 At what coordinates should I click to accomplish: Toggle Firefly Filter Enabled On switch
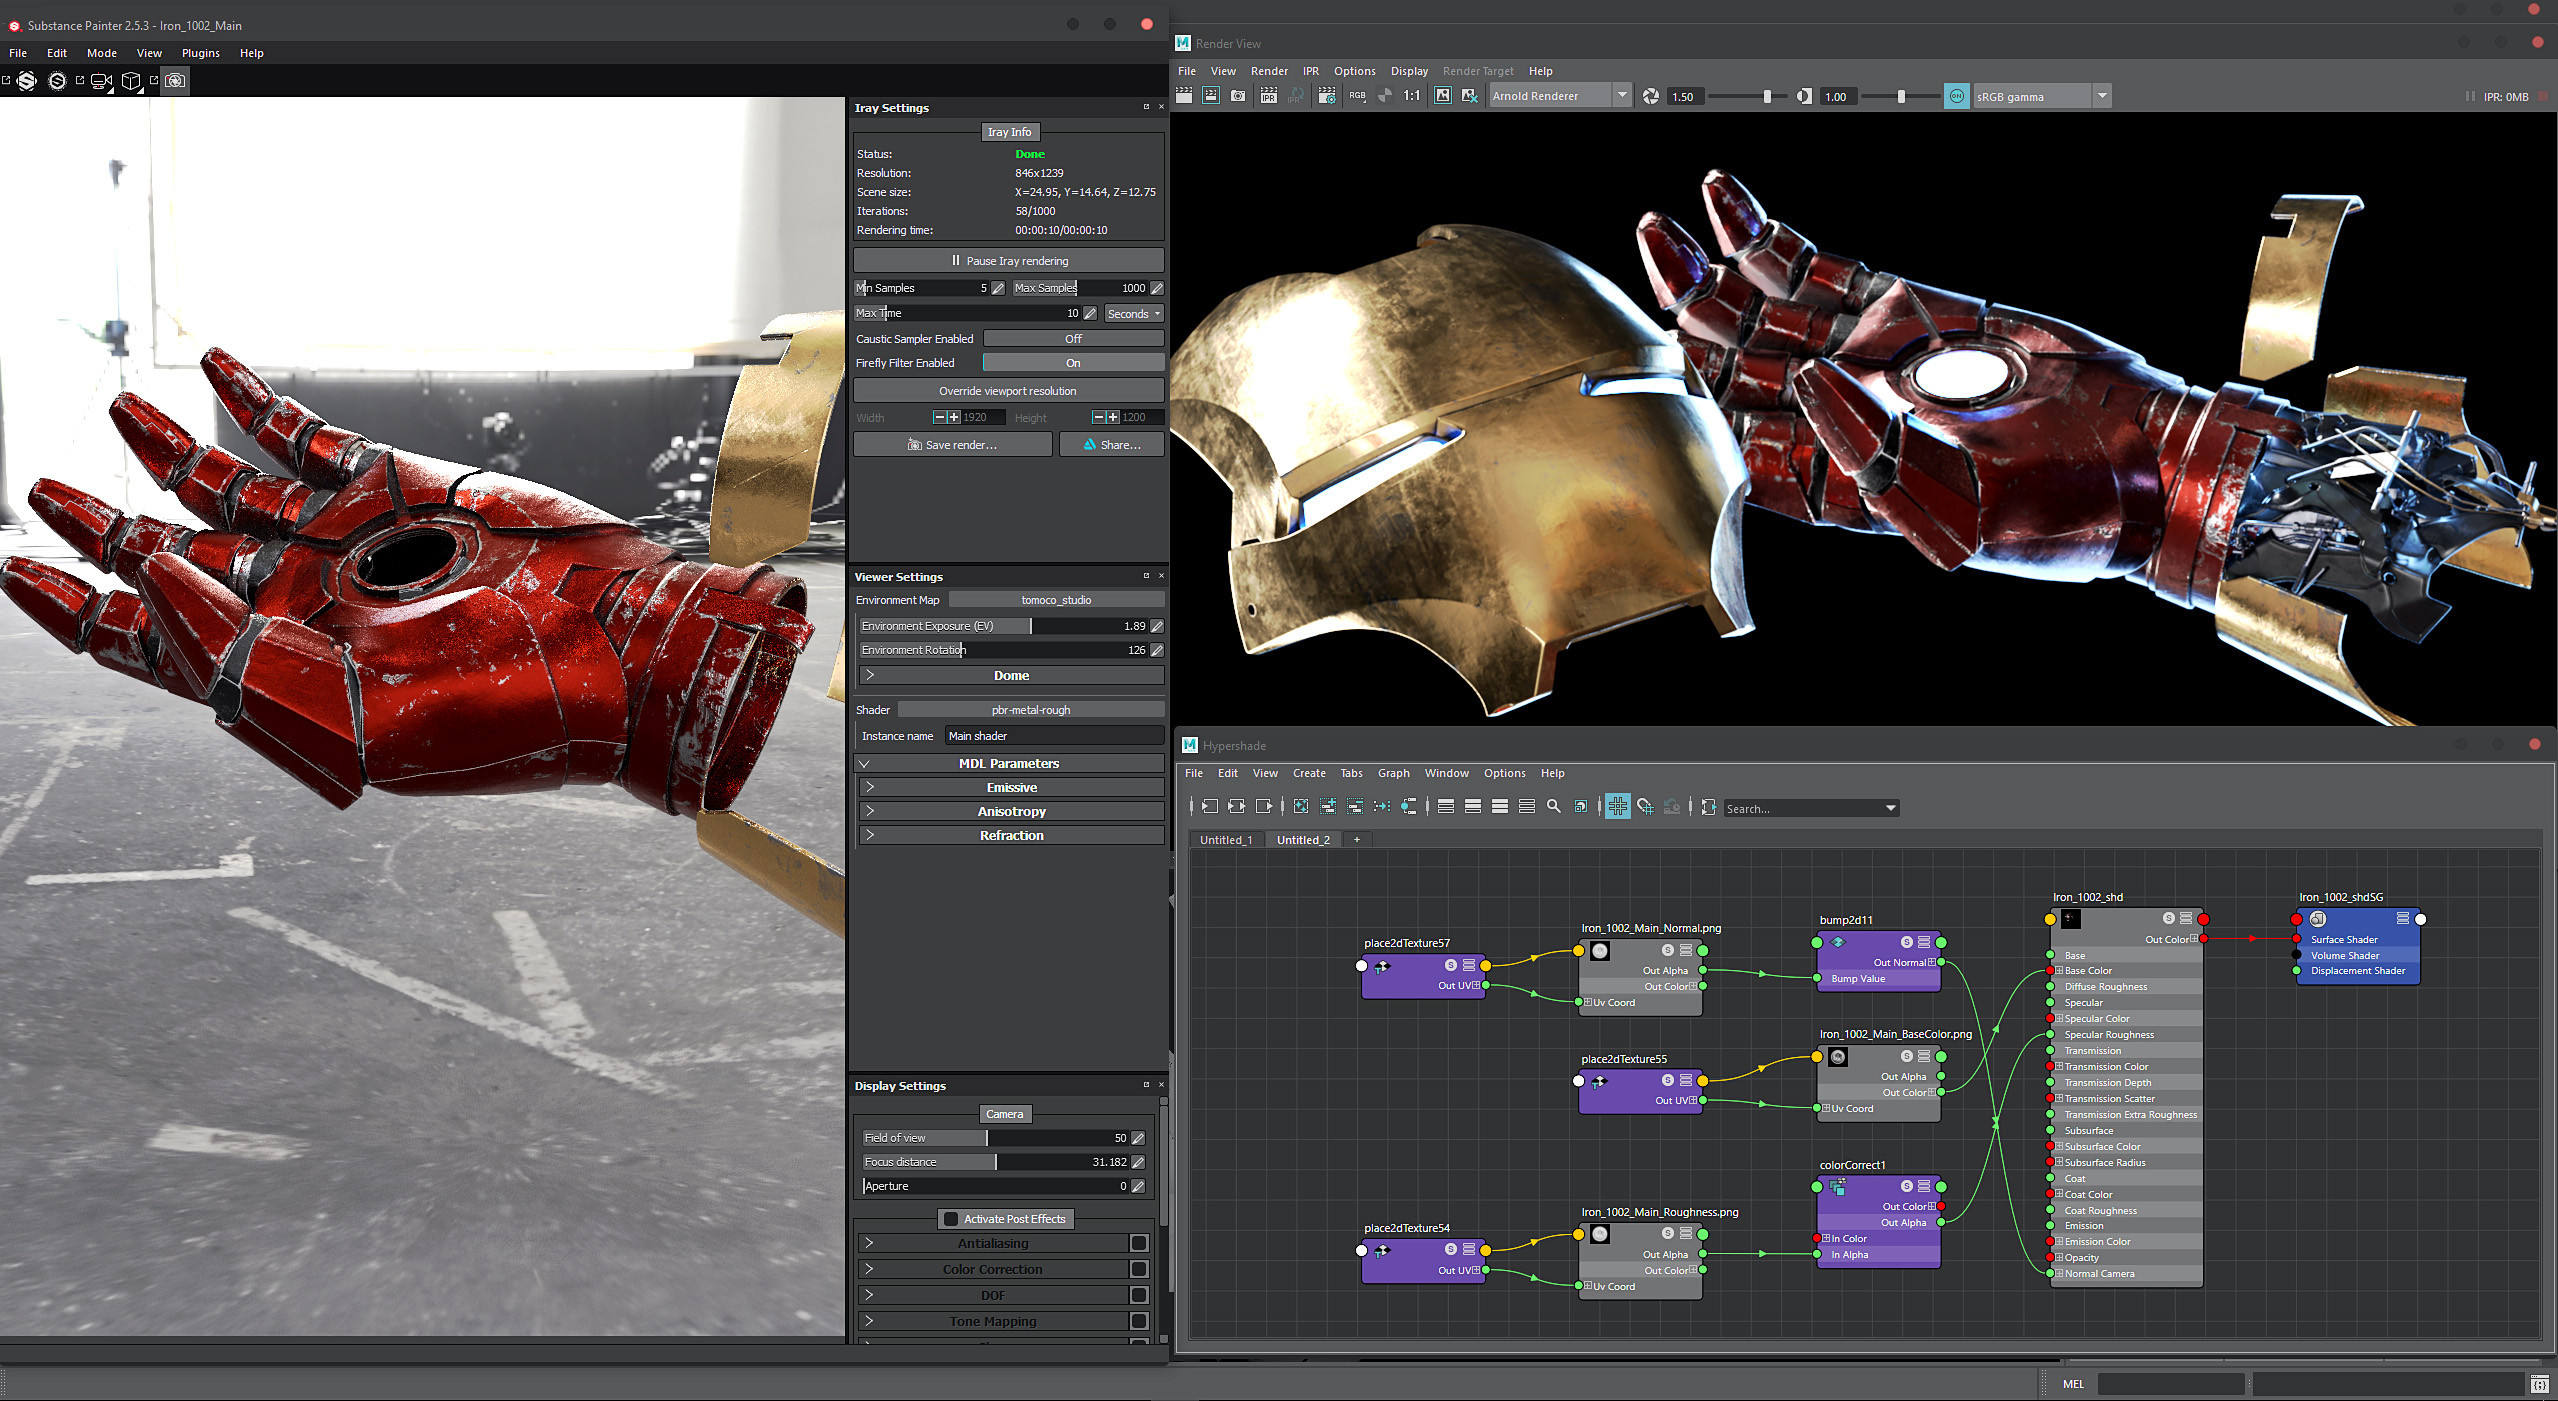[1073, 363]
